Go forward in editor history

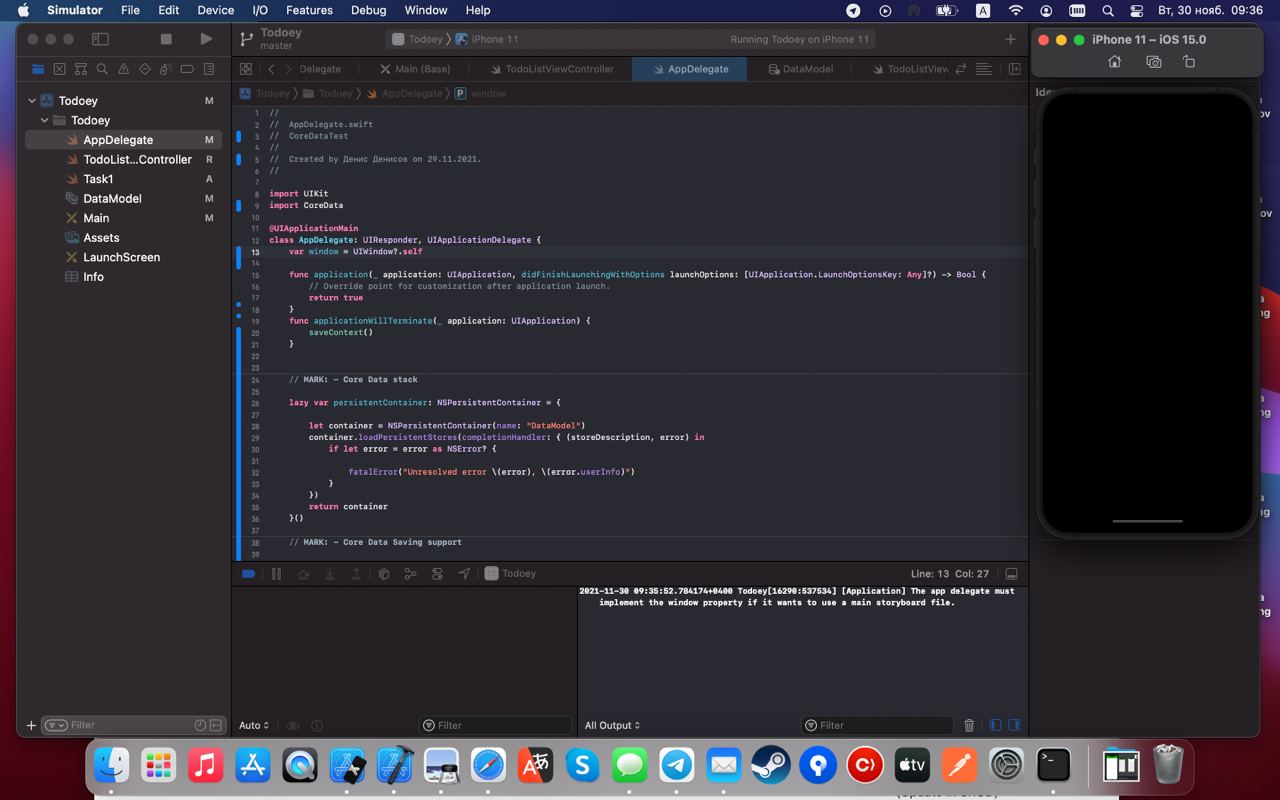pyautogui.click(x=289, y=69)
